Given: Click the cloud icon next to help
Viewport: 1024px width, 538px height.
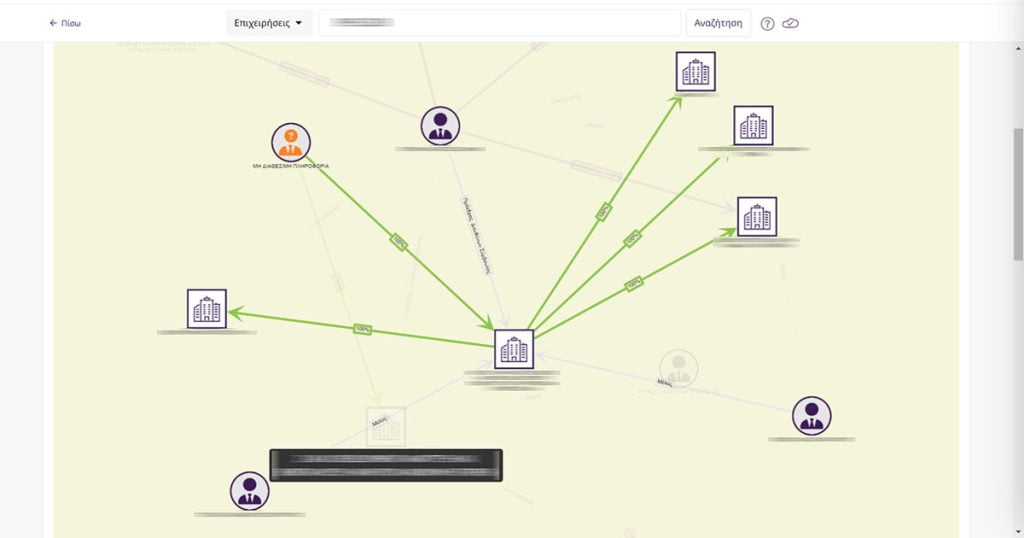Looking at the screenshot, I should coord(790,23).
